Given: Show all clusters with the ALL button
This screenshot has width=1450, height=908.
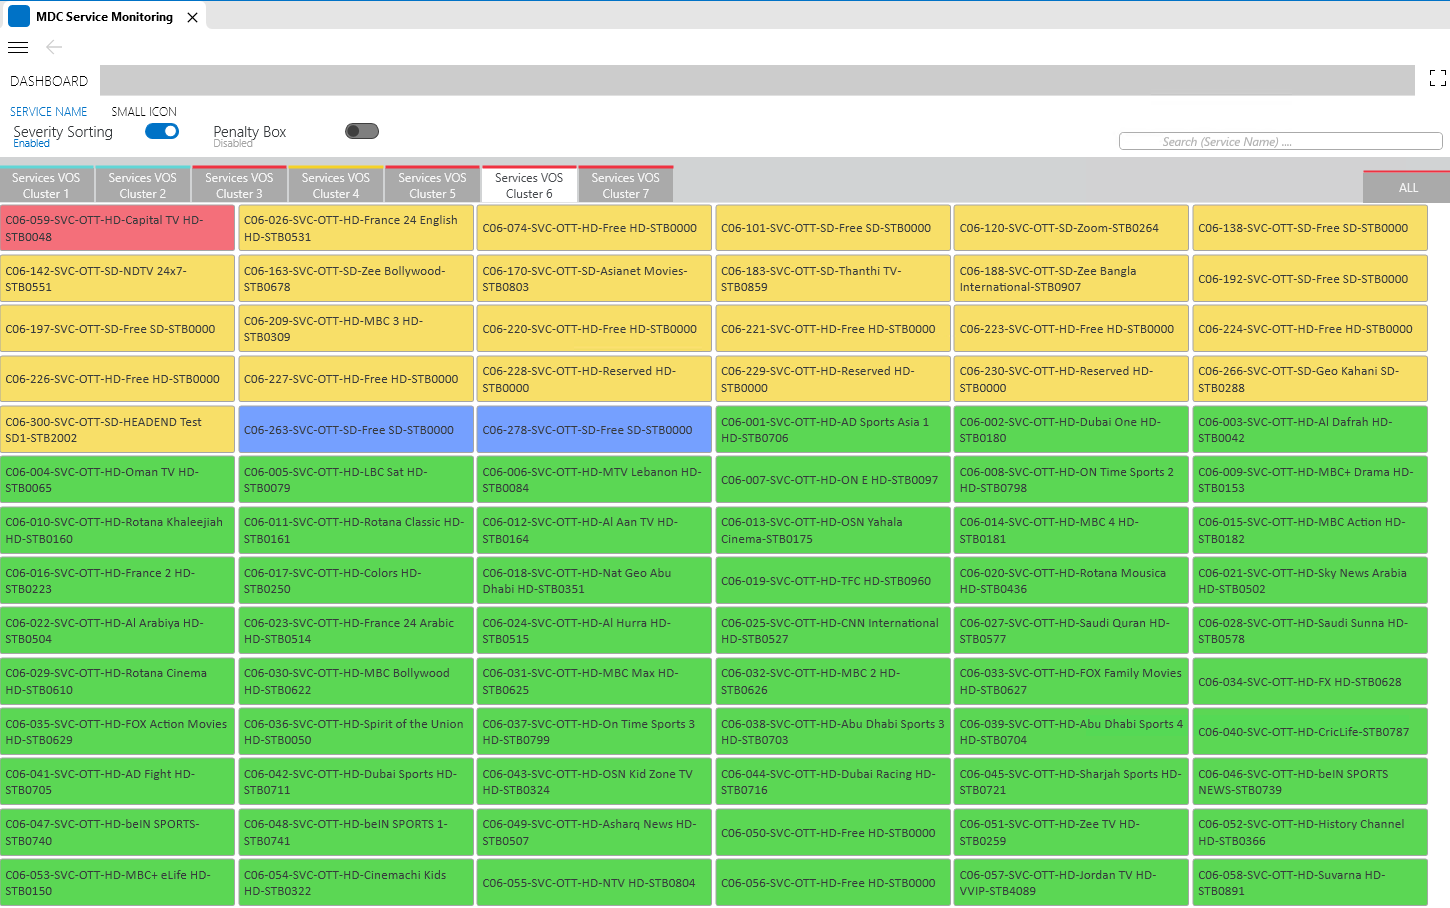Looking at the screenshot, I should (1407, 187).
